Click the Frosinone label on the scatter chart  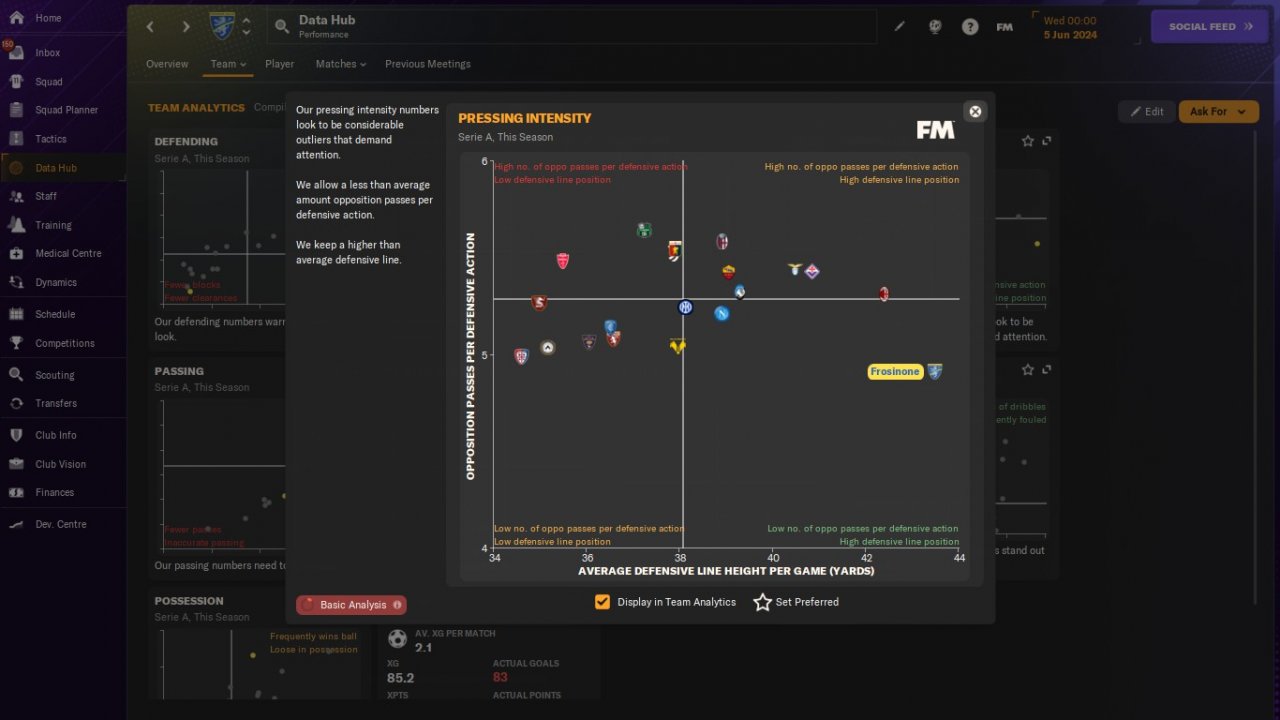click(x=895, y=372)
